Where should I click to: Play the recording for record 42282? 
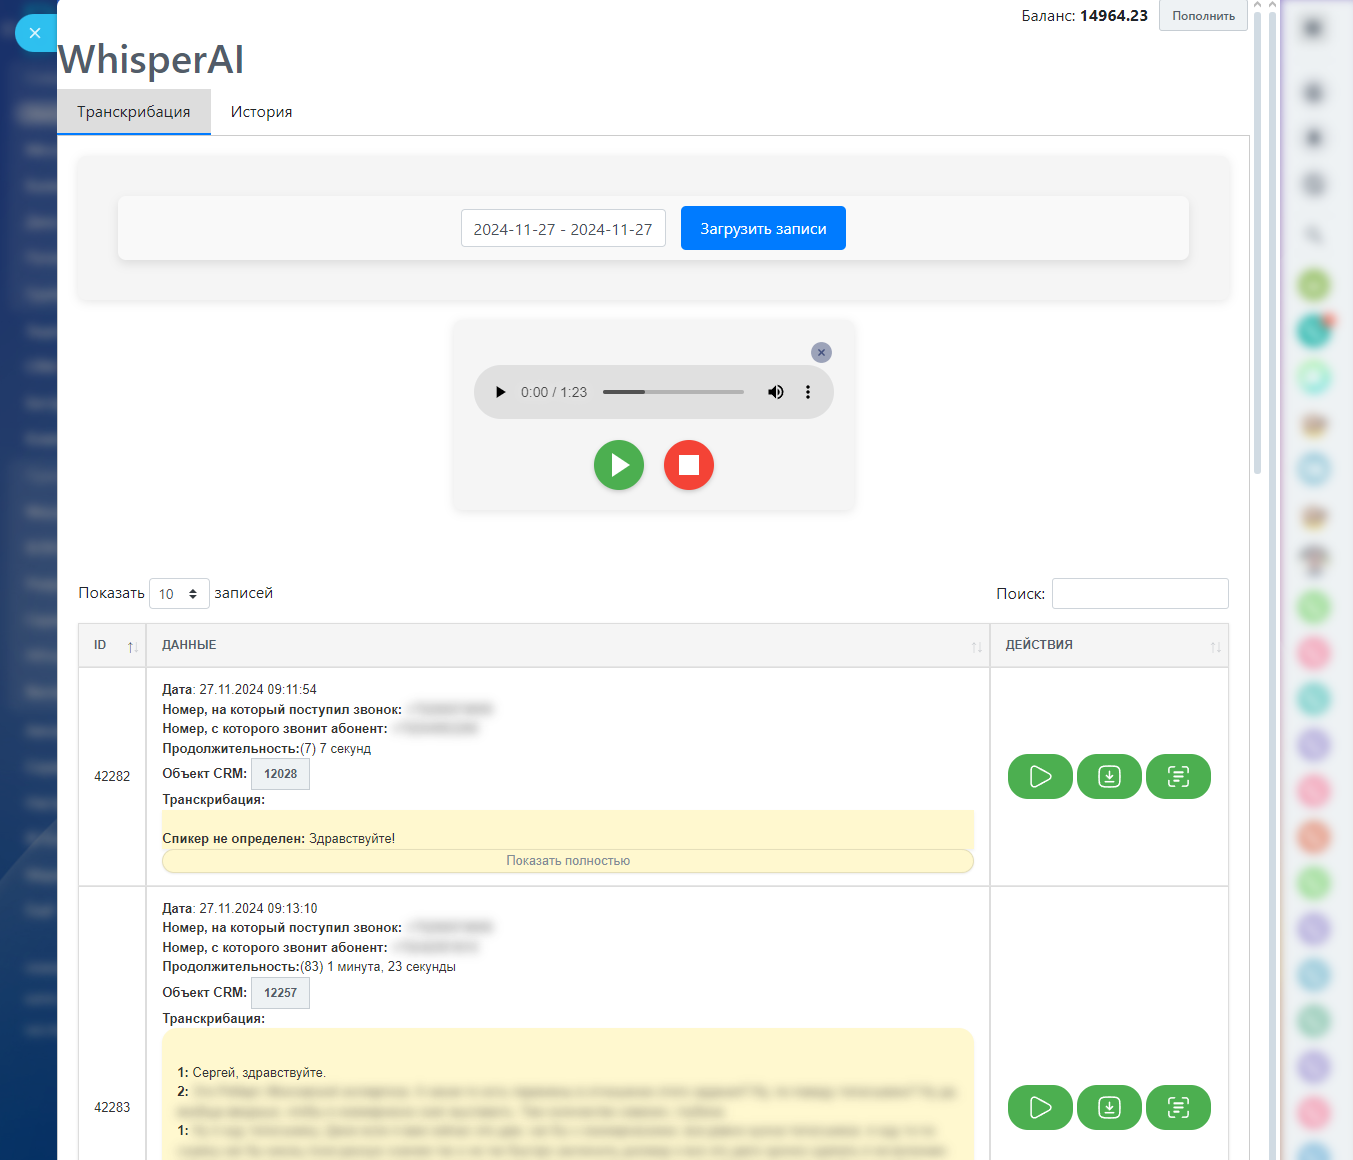coord(1040,777)
